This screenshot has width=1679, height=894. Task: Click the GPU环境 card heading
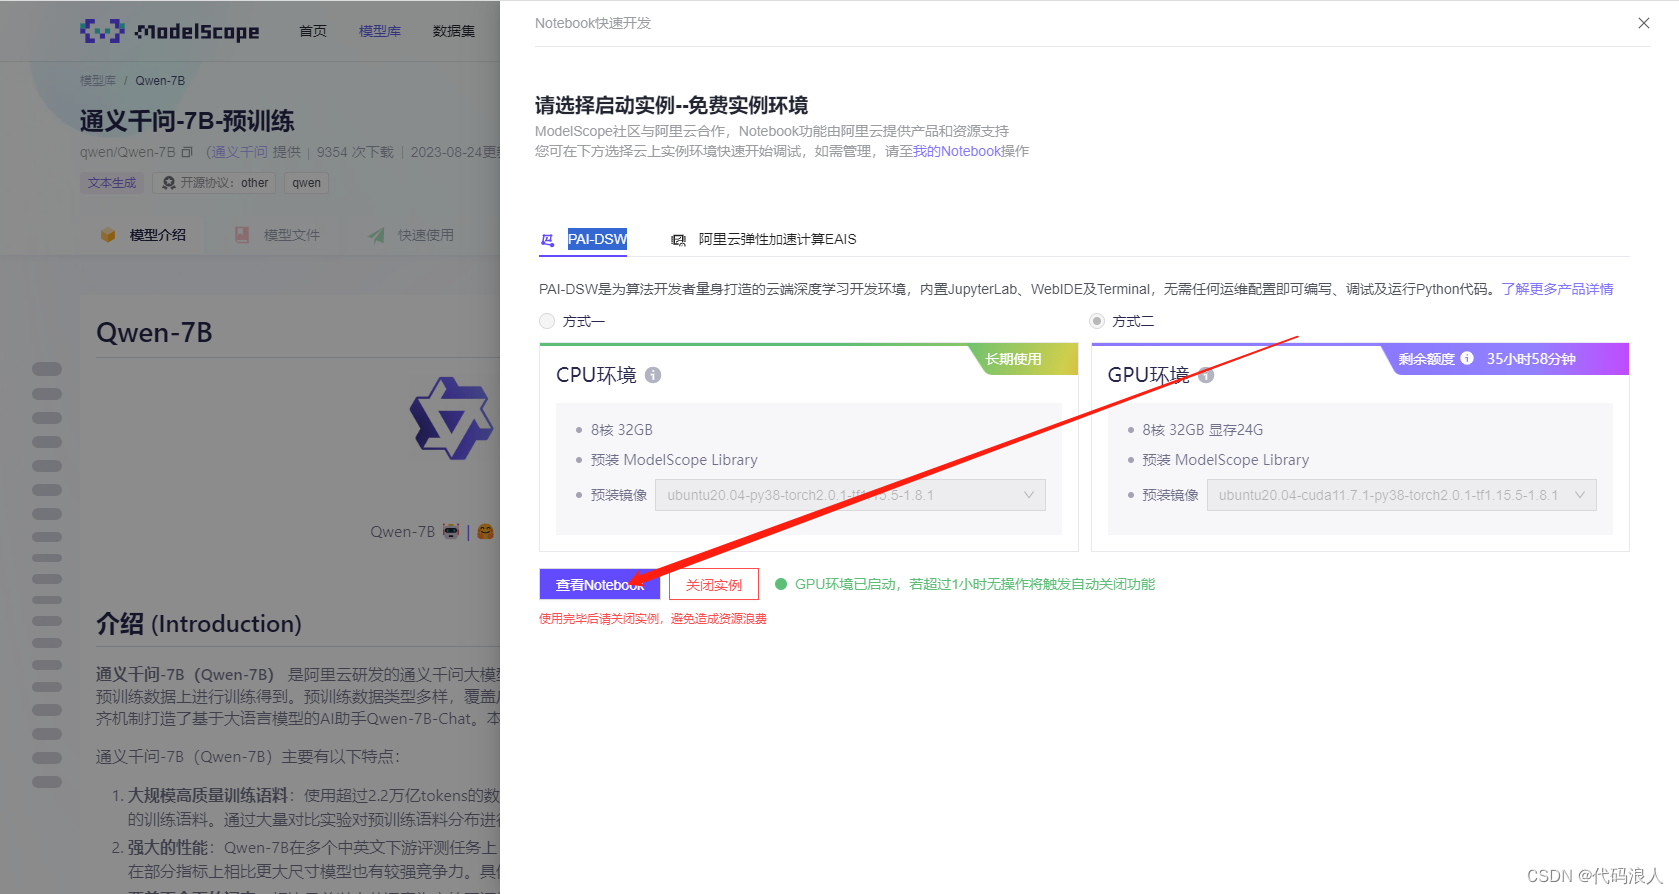(x=1148, y=375)
